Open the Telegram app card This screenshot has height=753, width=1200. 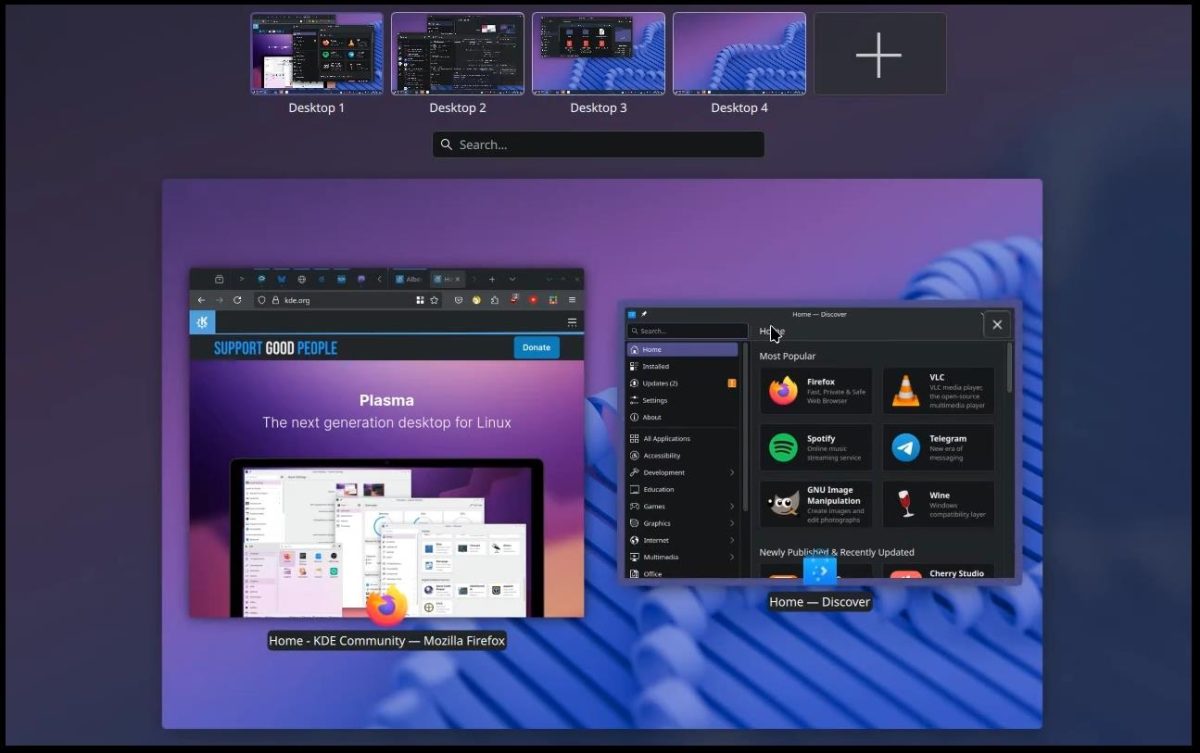click(938, 447)
